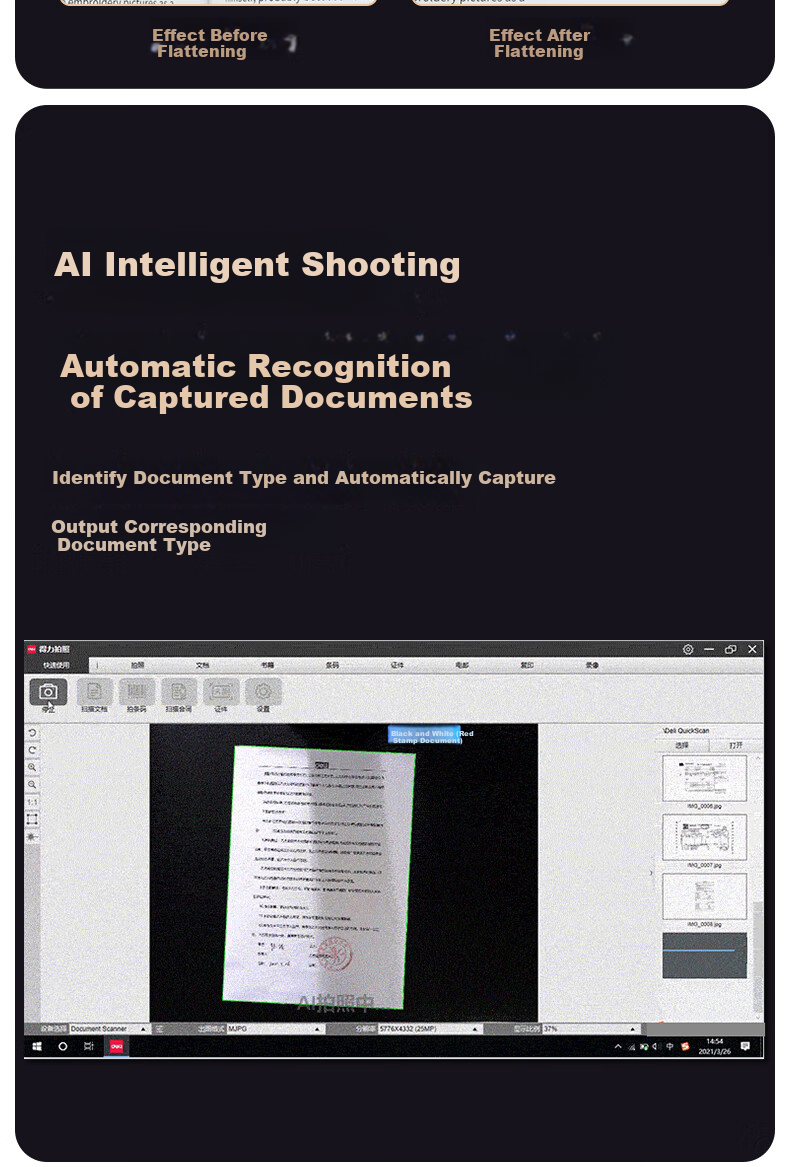This screenshot has width=790, height=1167.
Task: Click the 中 language indicator in tray
Action: [669, 1046]
